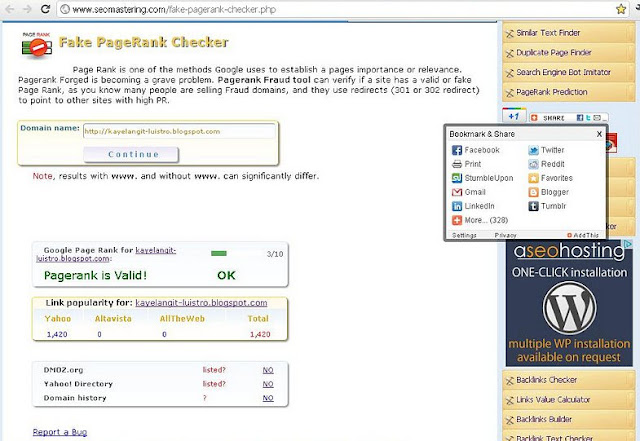Close the Bookmark & Share popup

point(599,134)
